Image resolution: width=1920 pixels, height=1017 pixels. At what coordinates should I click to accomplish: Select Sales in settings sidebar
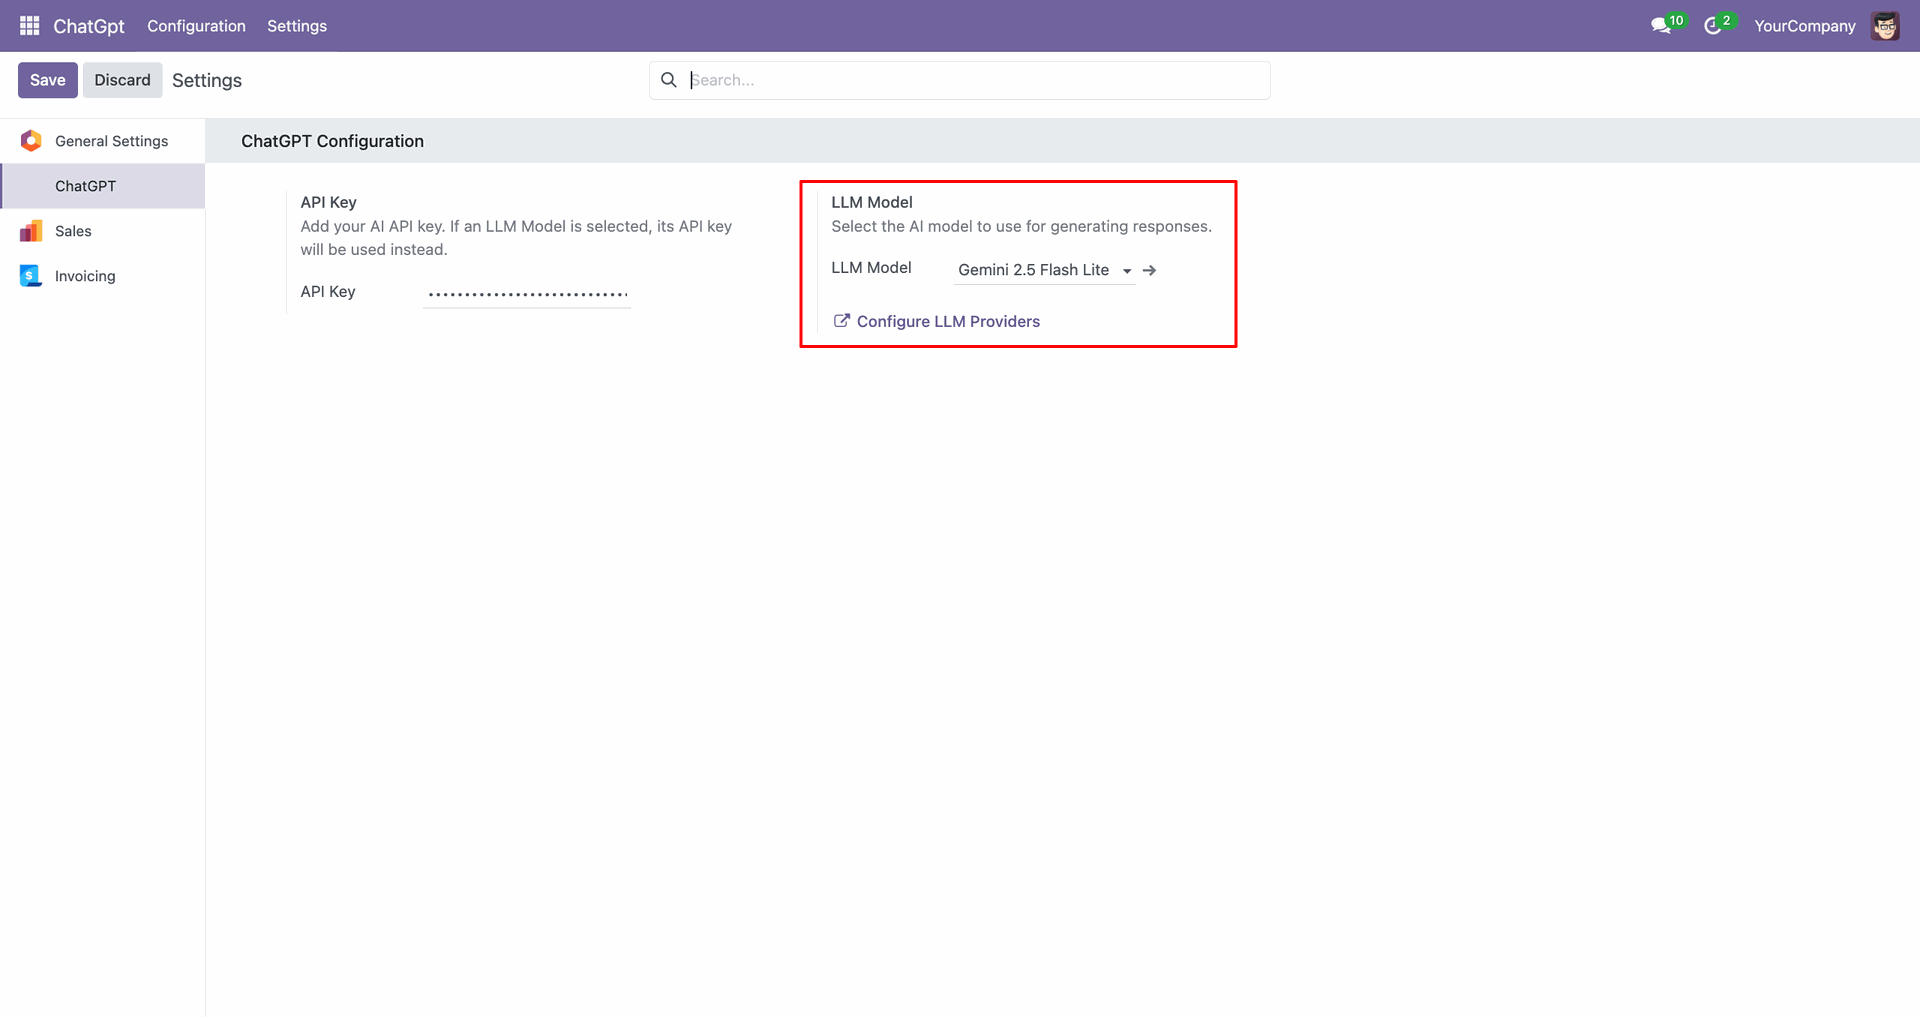(x=103, y=231)
